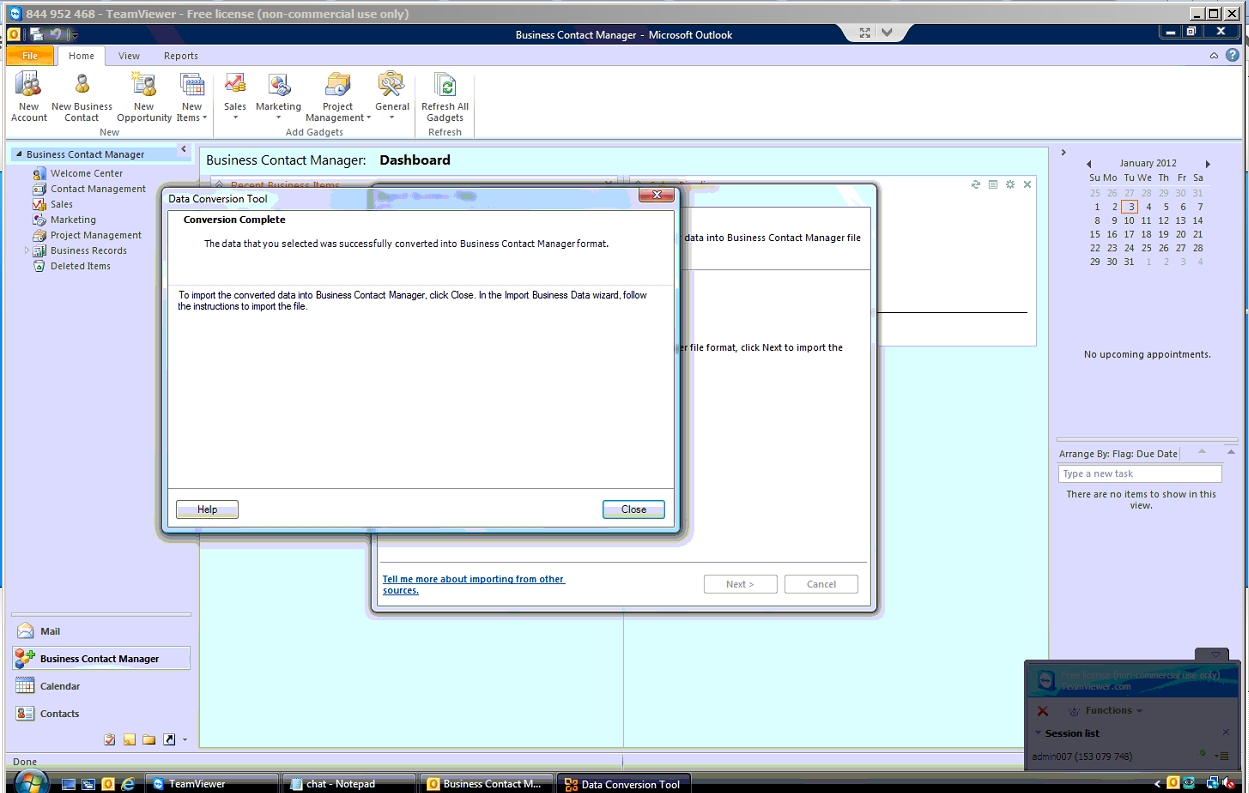Expand Project Management gadgets menu
The height and width of the screenshot is (793, 1249).
(x=338, y=97)
